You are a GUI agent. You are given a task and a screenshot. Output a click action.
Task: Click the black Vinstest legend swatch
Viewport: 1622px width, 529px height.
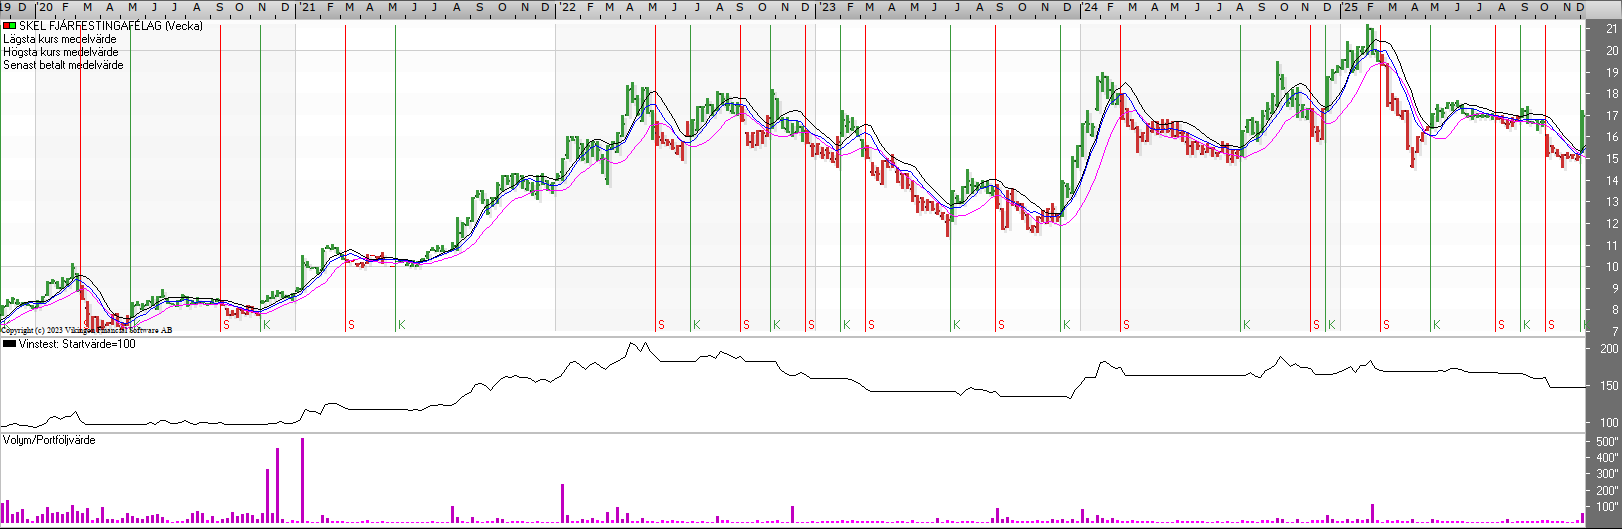[10, 344]
